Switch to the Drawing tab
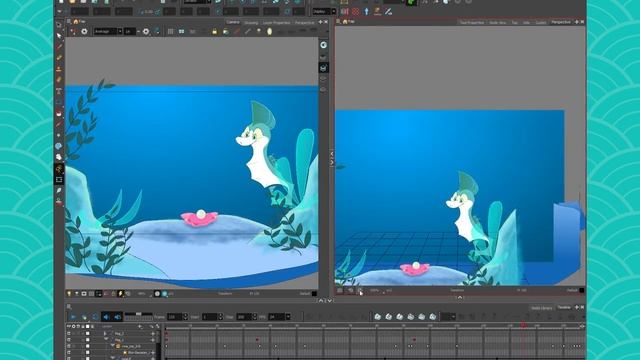 coord(251,23)
